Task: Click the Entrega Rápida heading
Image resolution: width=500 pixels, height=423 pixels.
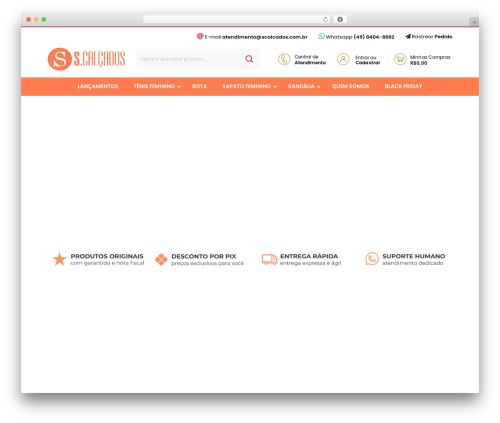Action: point(309,256)
